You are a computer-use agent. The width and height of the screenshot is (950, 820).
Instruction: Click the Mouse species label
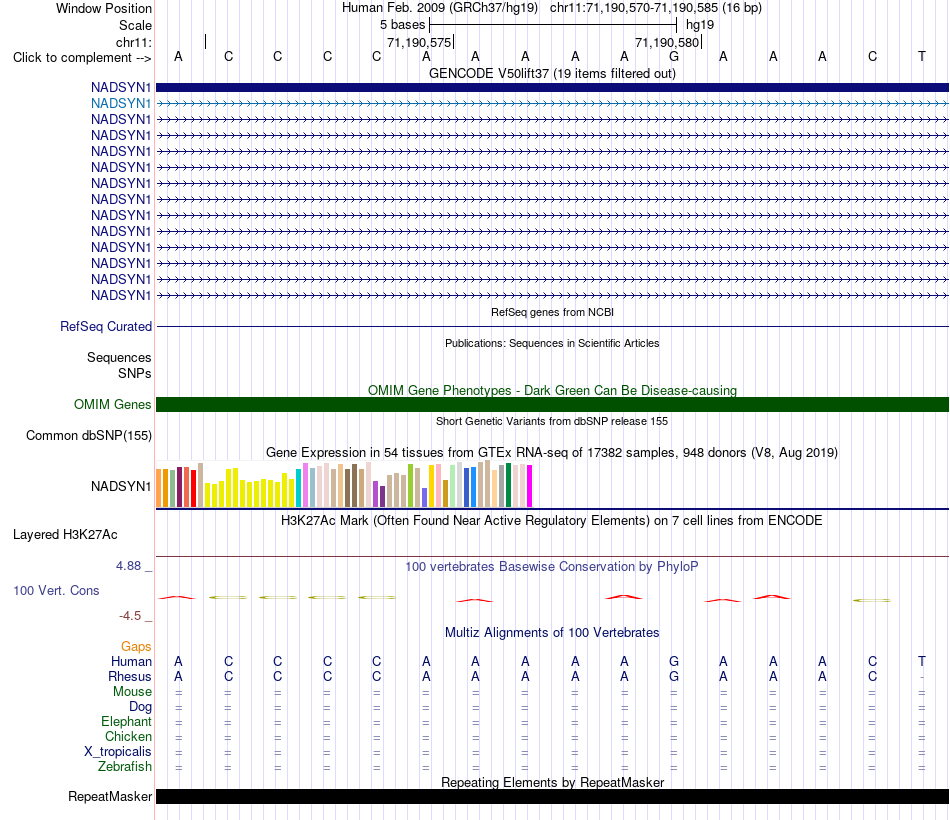point(132,692)
